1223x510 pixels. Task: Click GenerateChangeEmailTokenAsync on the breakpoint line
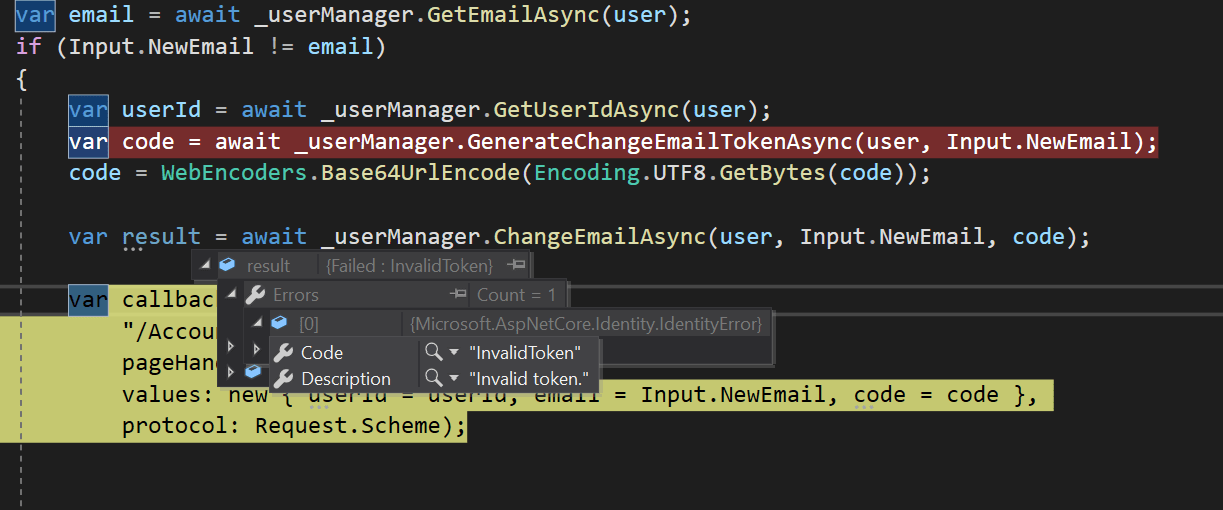point(658,142)
